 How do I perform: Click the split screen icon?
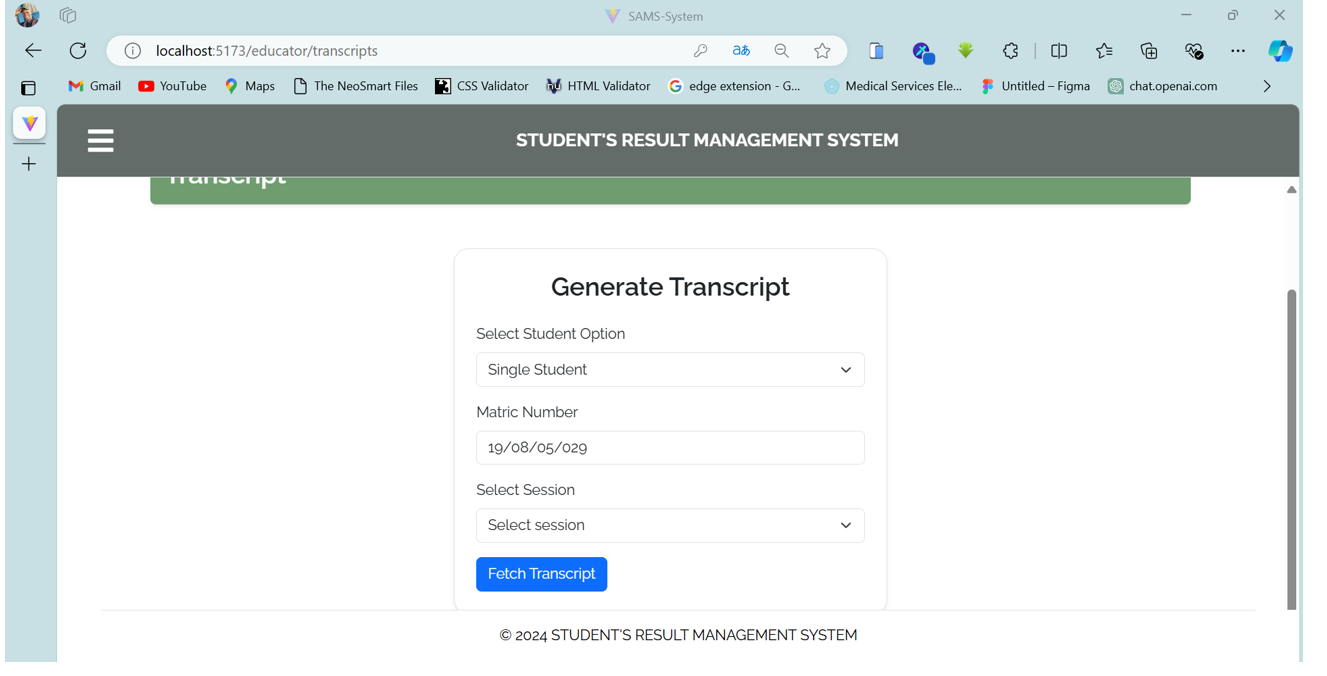coord(1059,51)
